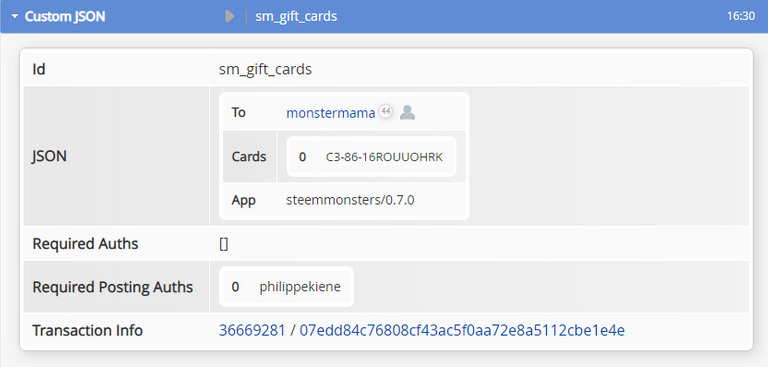Select sm_gift_cards text in the header

(x=296, y=17)
